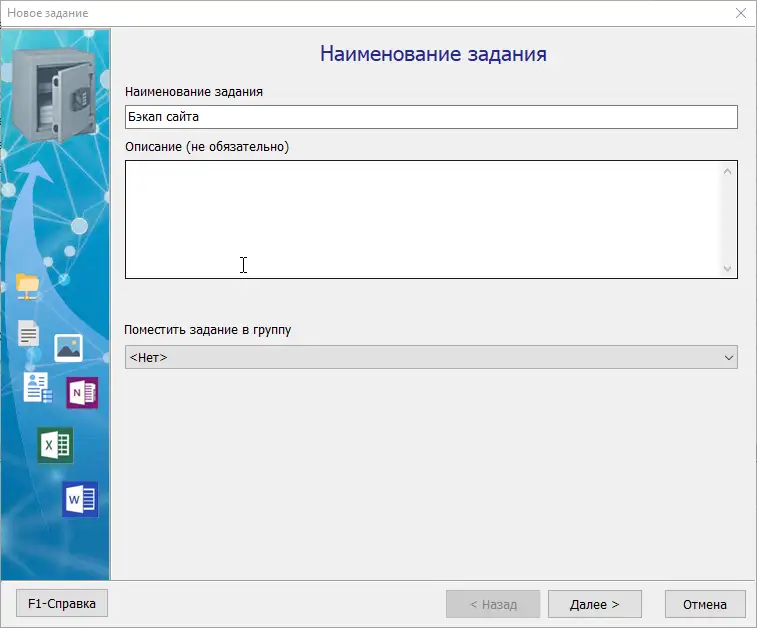Focus the Наименование задания input field
Image resolution: width=757 pixels, height=628 pixels.
click(x=431, y=117)
